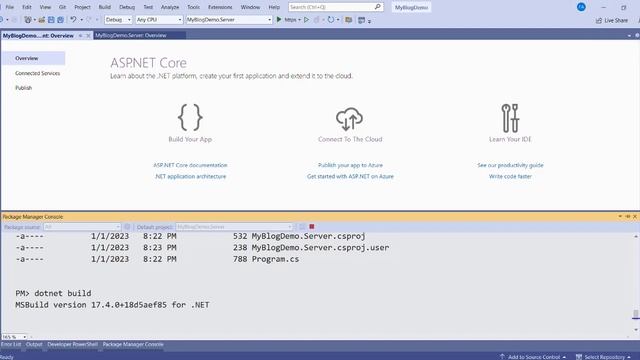Open Publish your app to Azure link
640x360 pixels.
click(350, 165)
